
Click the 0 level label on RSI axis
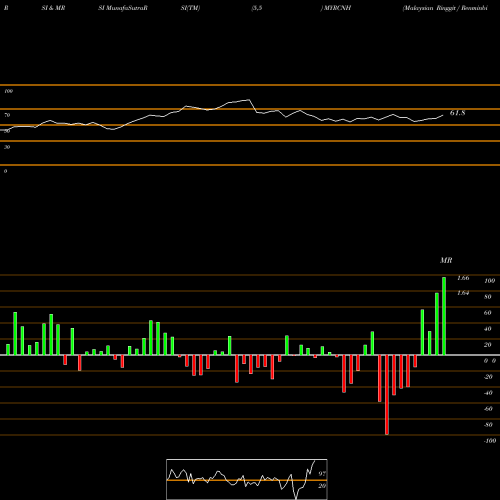[5, 171]
